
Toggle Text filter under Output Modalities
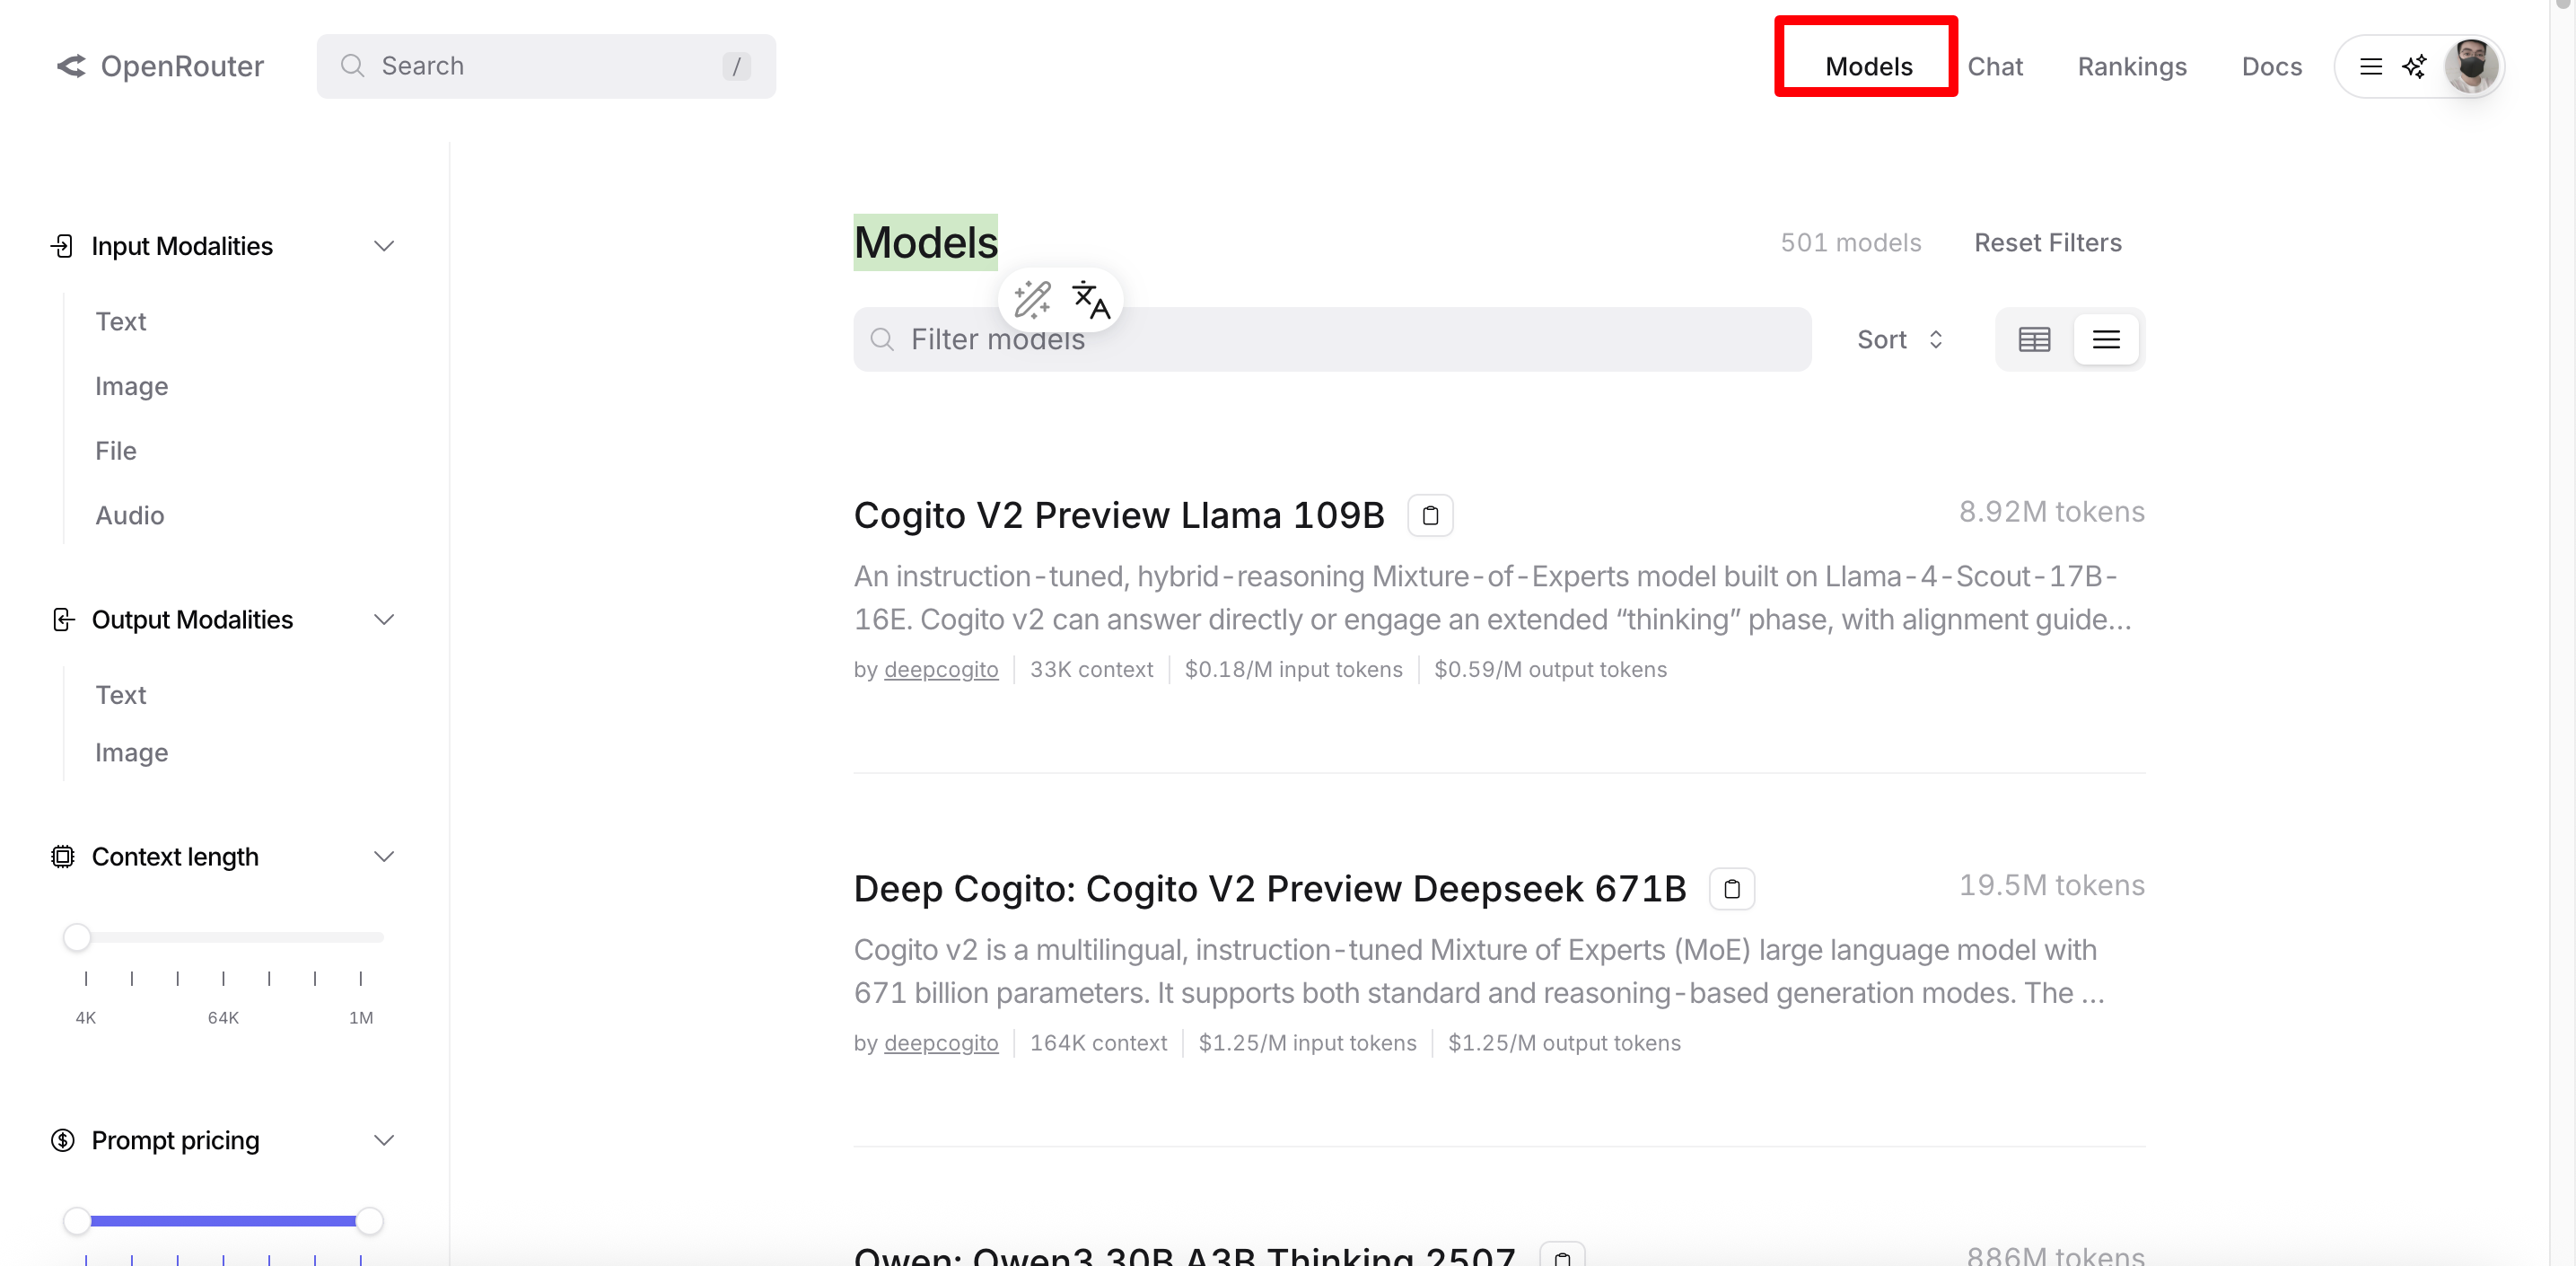click(120, 695)
